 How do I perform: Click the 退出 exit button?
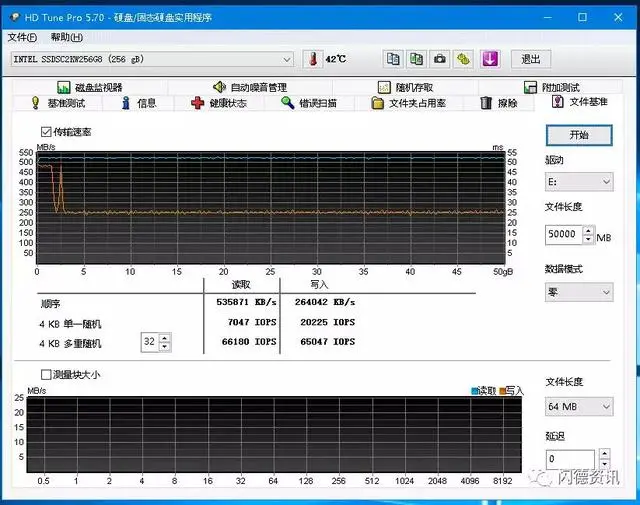point(530,60)
